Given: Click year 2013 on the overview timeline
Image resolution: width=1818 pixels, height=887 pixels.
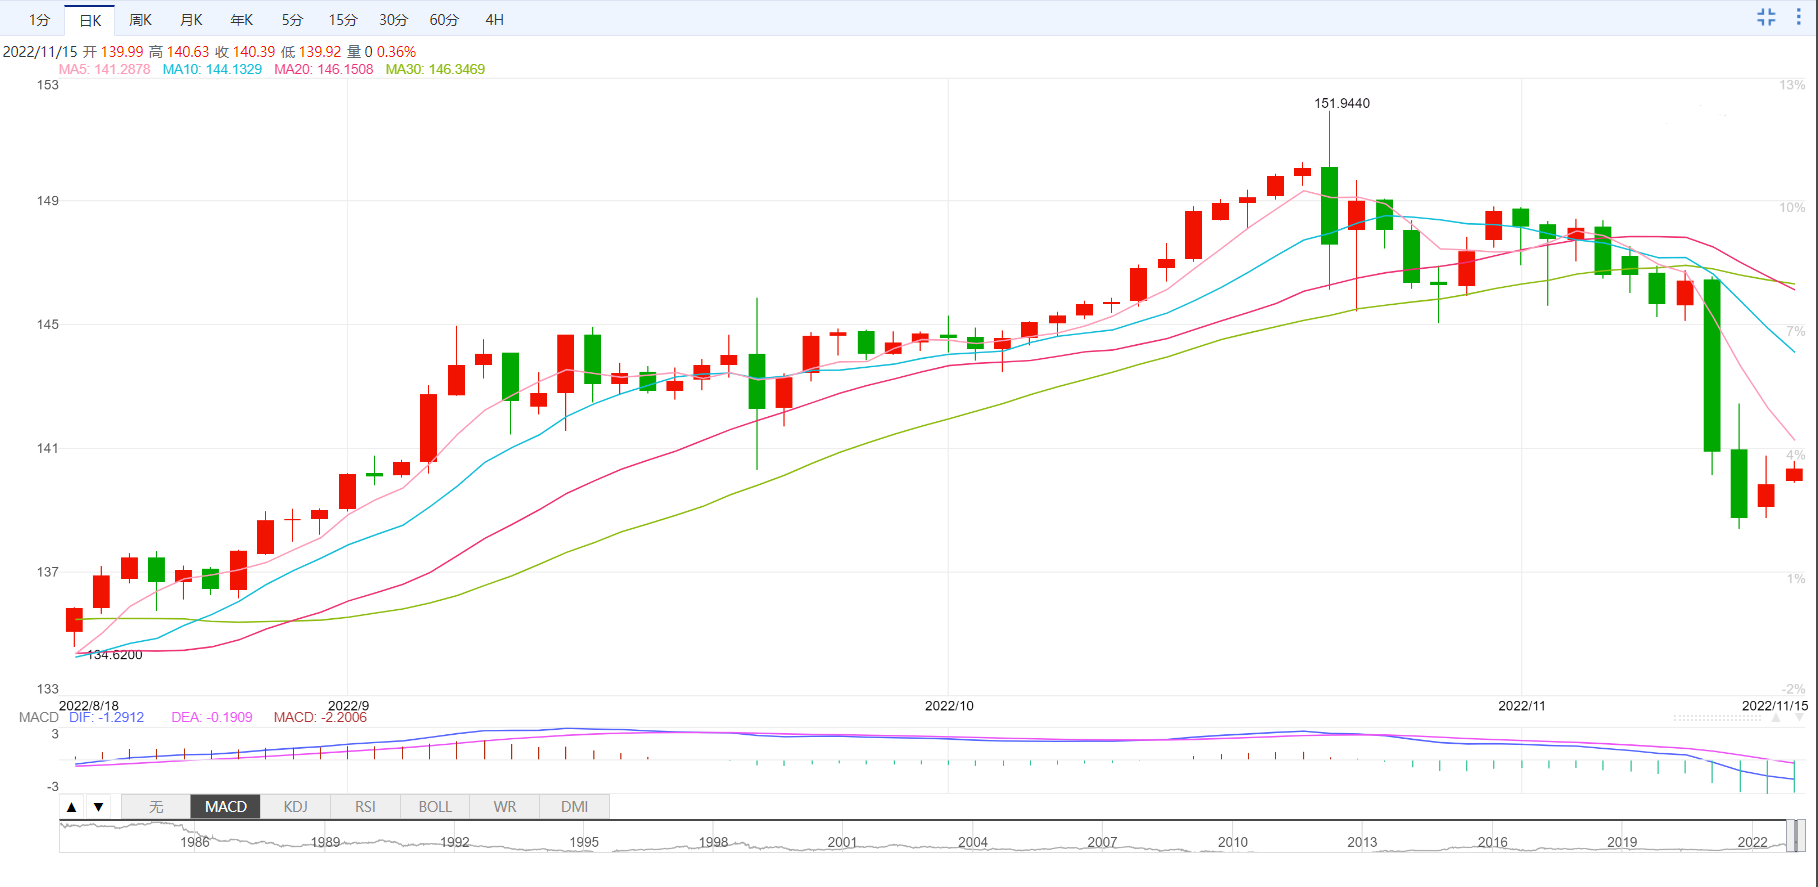Looking at the screenshot, I should pyautogui.click(x=1362, y=842).
